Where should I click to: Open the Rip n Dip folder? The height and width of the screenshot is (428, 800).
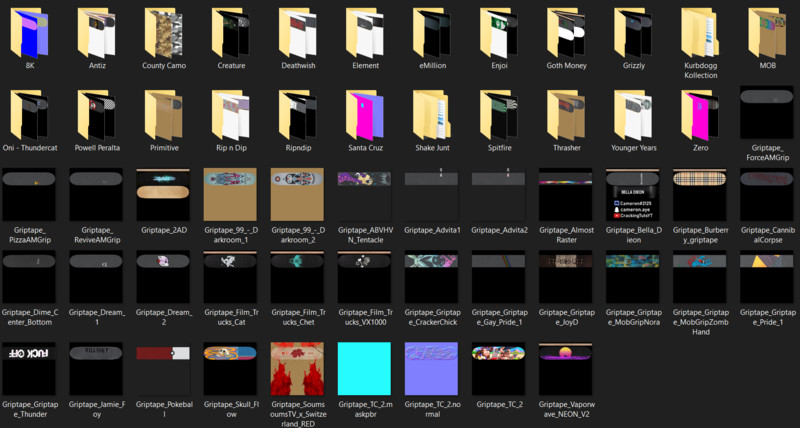(x=231, y=115)
